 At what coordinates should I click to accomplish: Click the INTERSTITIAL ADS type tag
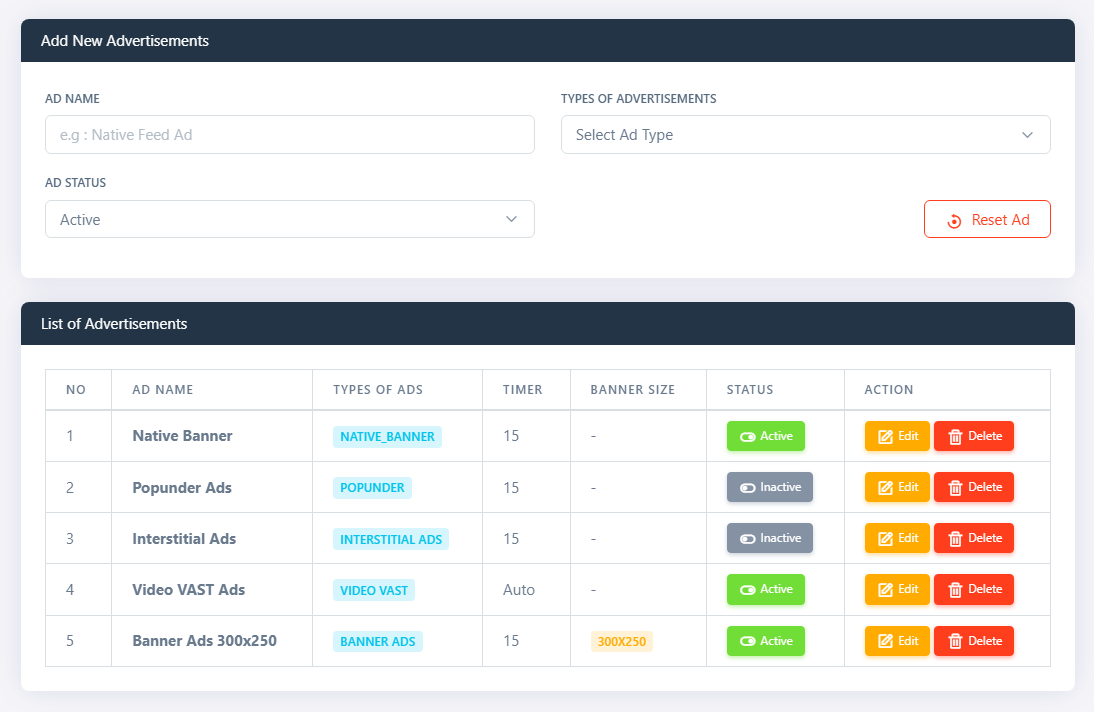[x=391, y=540]
